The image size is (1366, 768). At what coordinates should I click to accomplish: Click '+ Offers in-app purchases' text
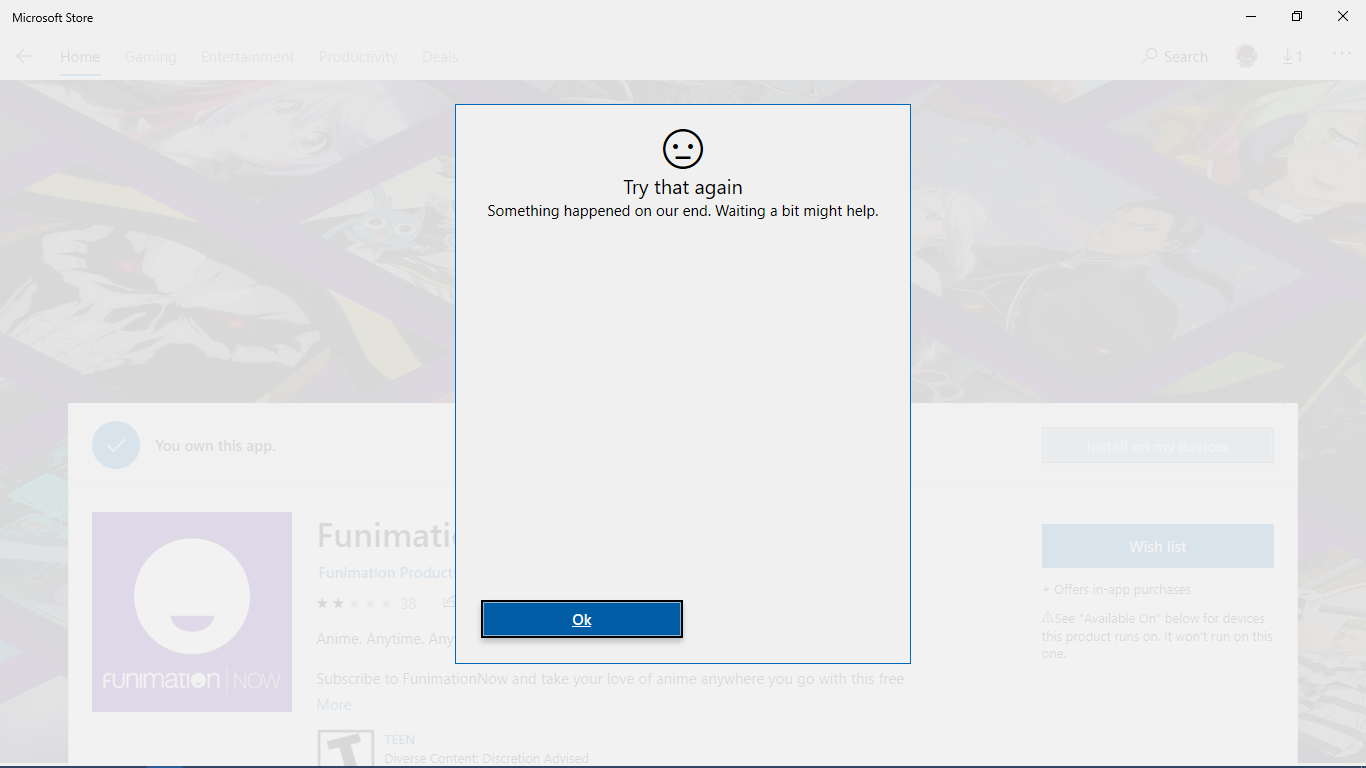pos(1116,590)
